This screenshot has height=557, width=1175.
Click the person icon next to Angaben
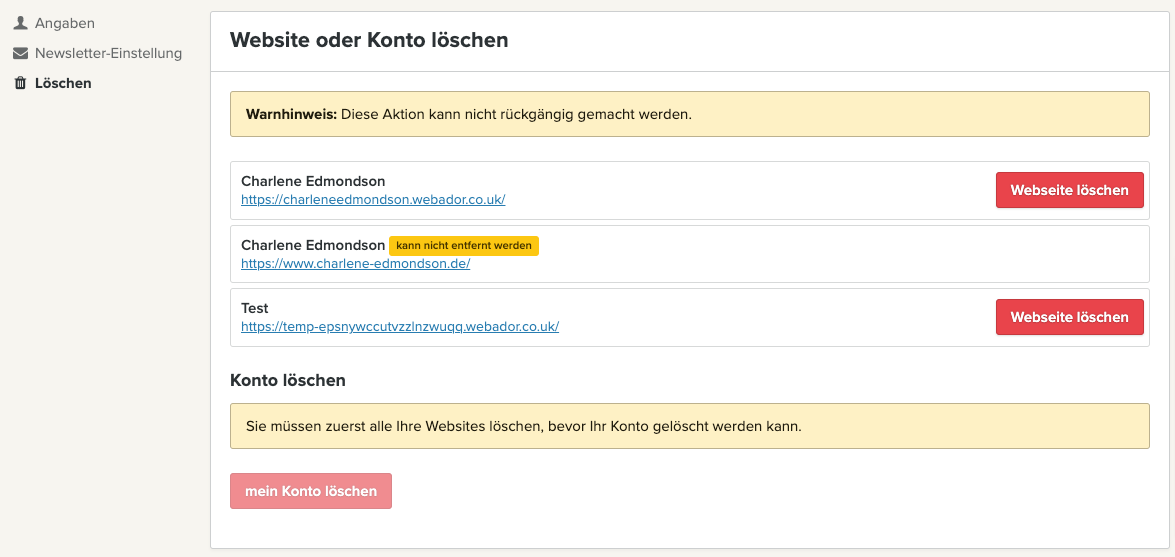[x=20, y=23]
